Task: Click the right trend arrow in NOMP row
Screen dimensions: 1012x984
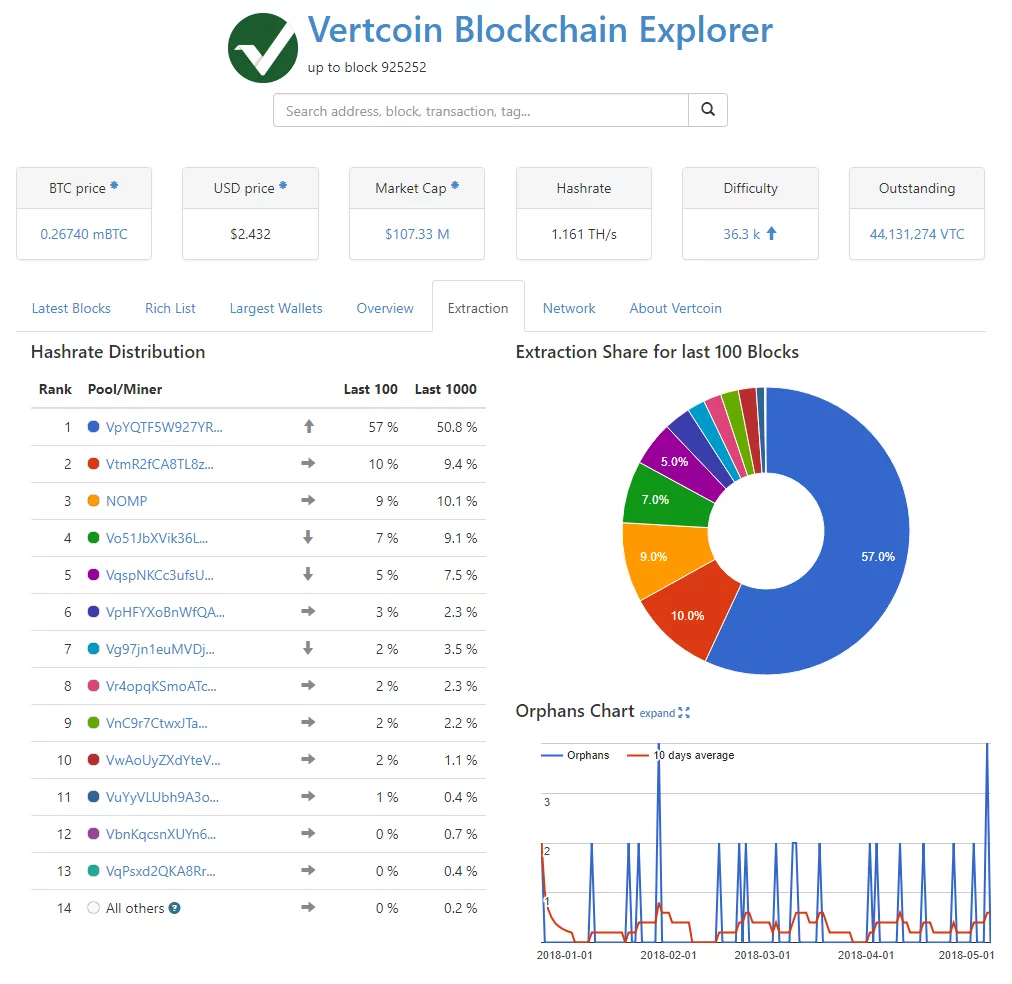Action: click(308, 500)
